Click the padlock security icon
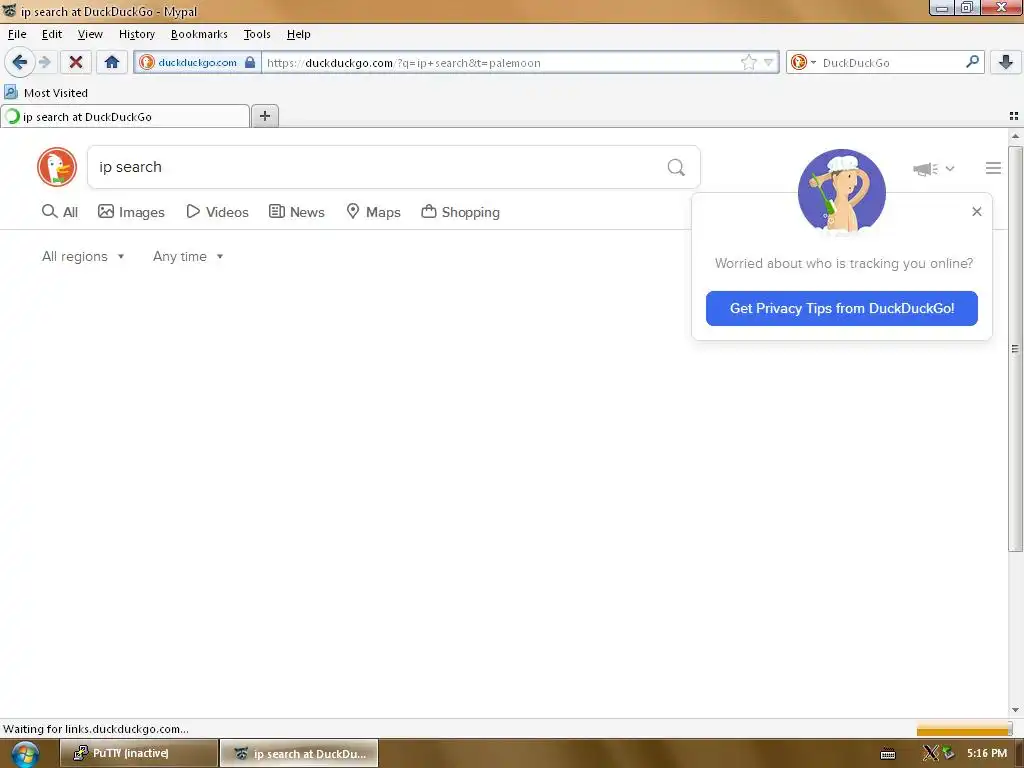 249,63
